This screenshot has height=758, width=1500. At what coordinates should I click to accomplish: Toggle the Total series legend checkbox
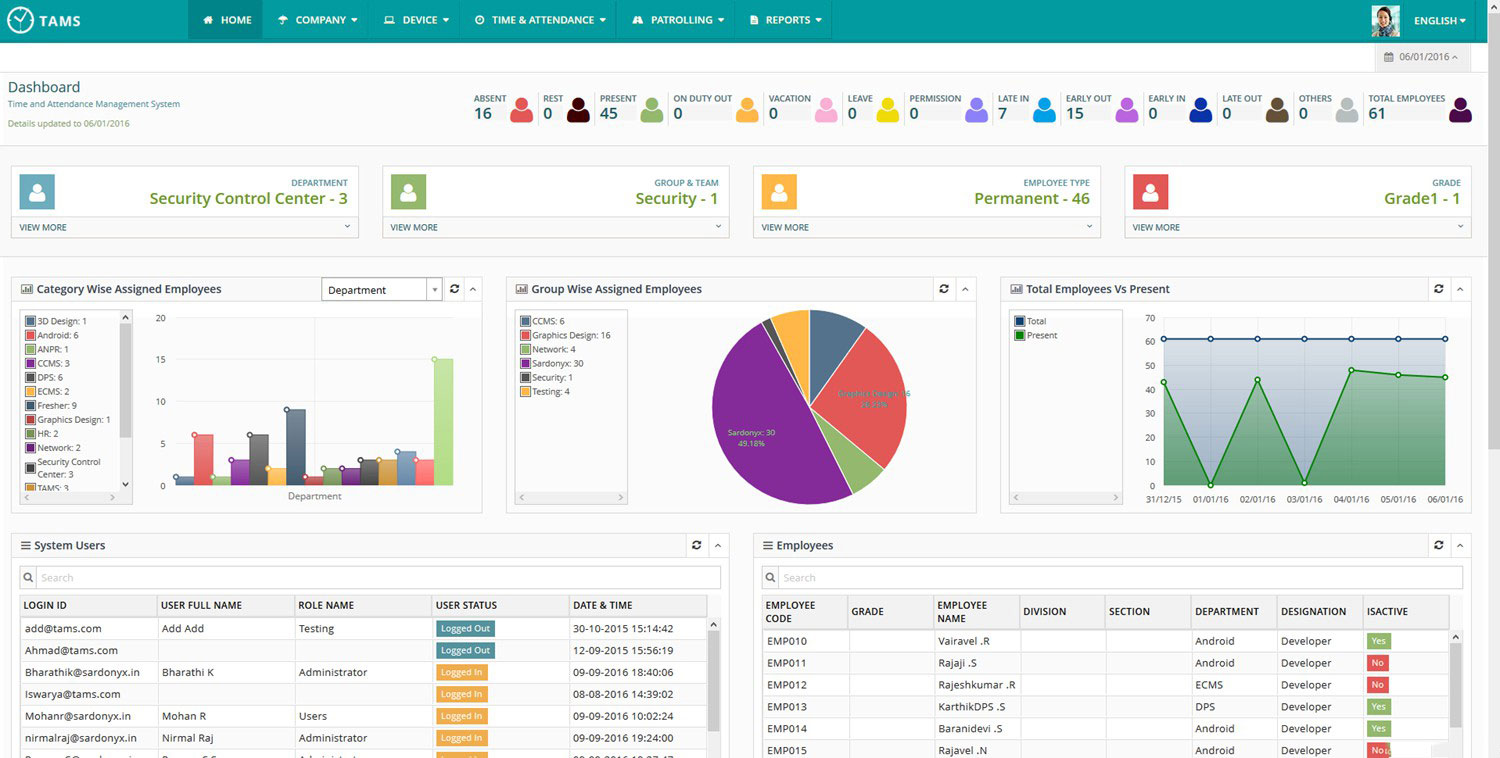[1019, 321]
